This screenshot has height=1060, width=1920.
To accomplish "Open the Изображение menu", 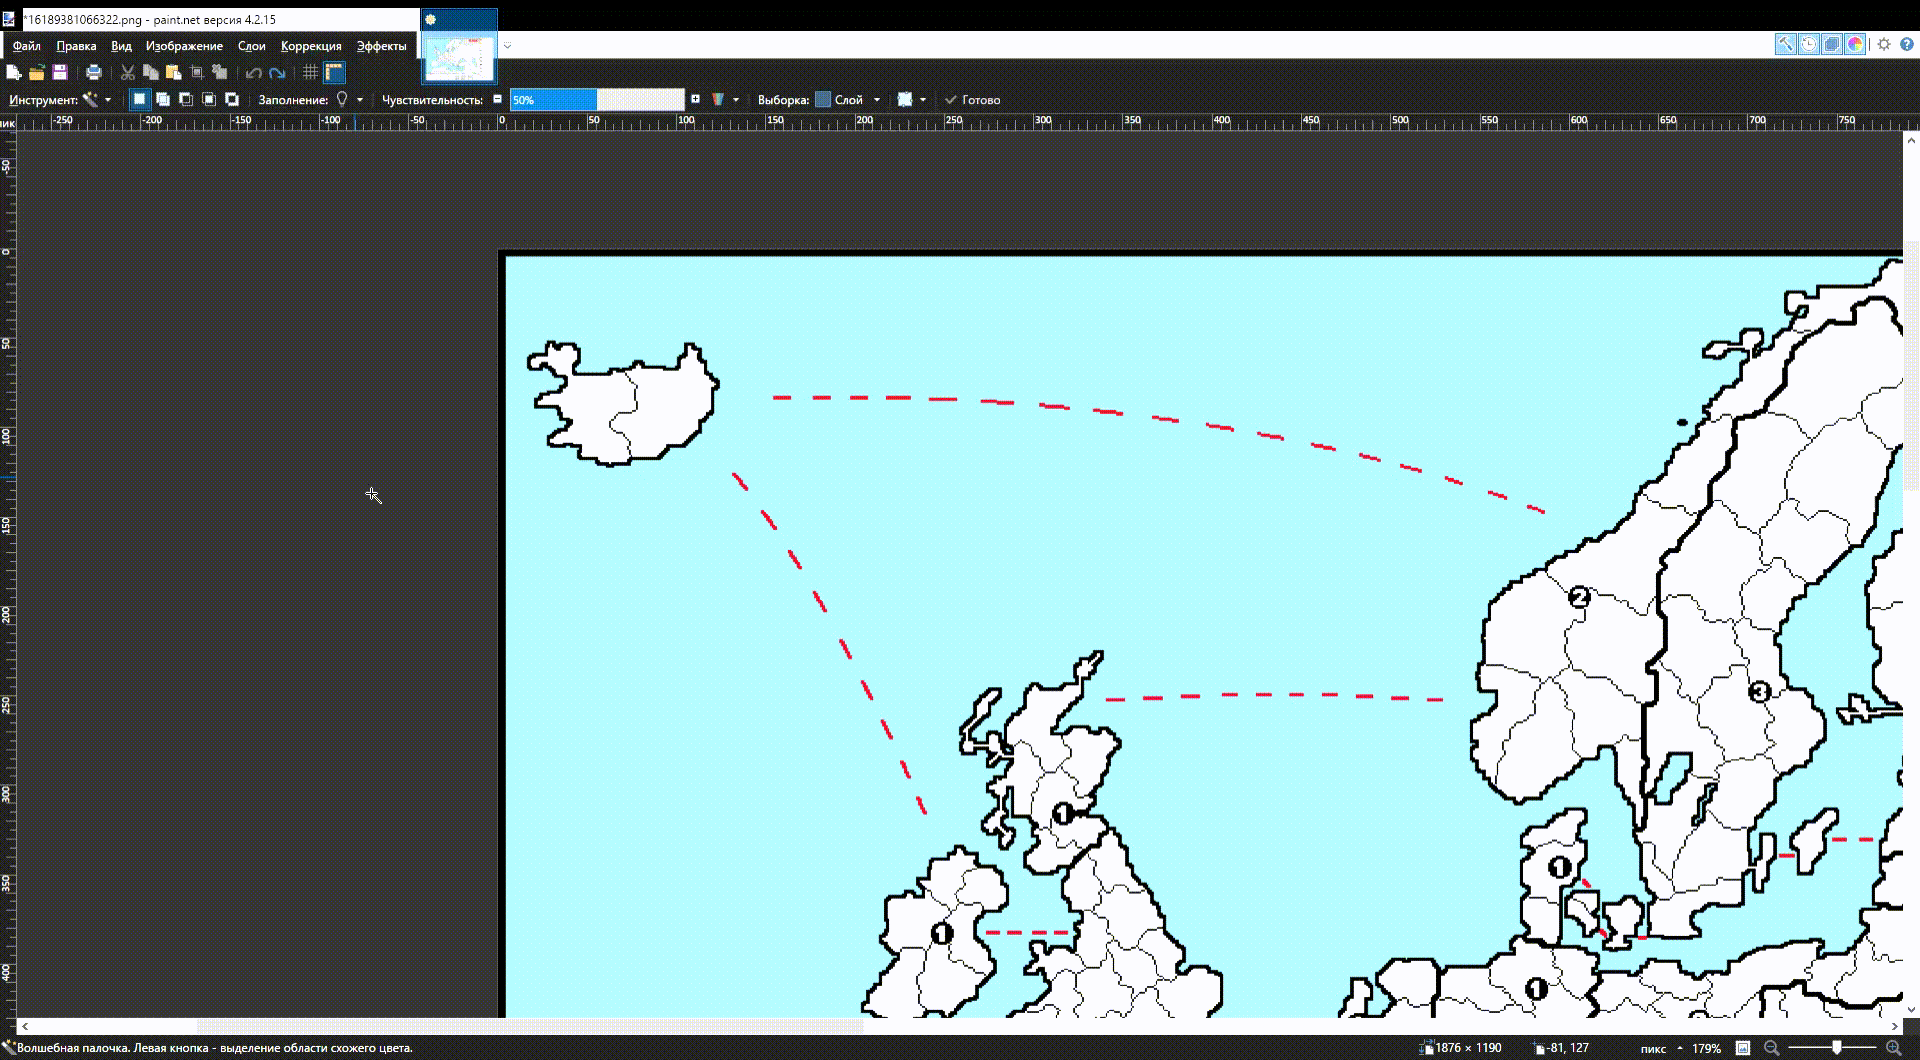I will 184,46.
